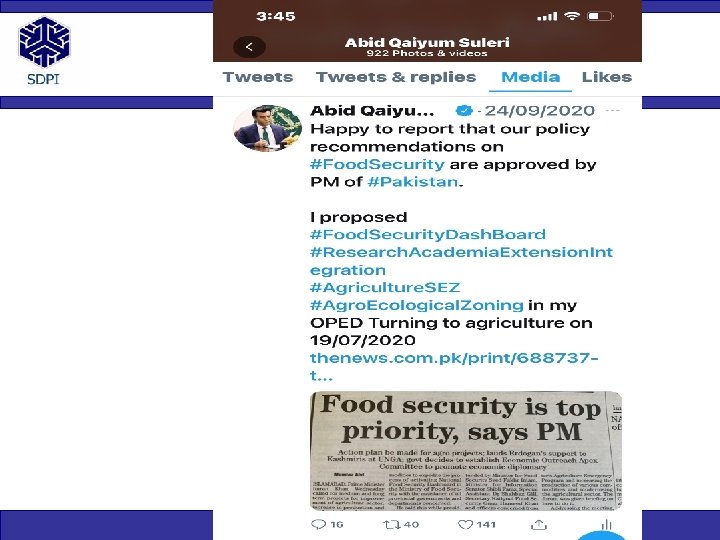The width and height of the screenshot is (720, 540).
Task: Open the tweet's three-dot more menu
Action: pyautogui.click(x=613, y=111)
